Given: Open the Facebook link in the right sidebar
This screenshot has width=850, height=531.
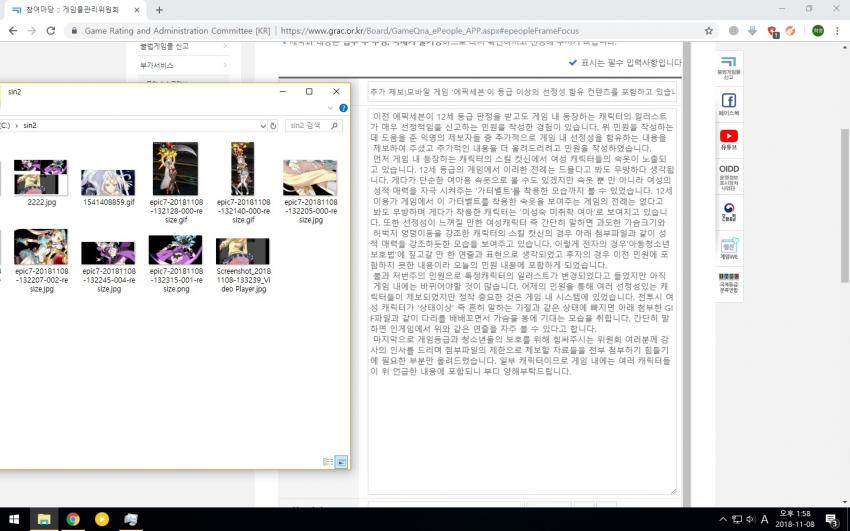Looking at the screenshot, I should pos(729,103).
